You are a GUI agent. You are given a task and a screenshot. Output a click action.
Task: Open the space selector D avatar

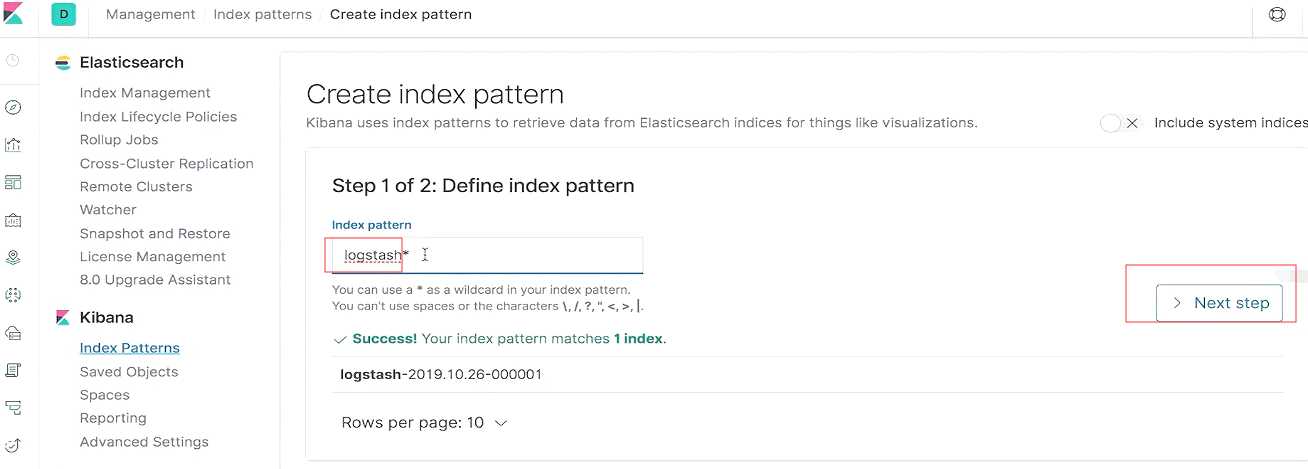[64, 14]
